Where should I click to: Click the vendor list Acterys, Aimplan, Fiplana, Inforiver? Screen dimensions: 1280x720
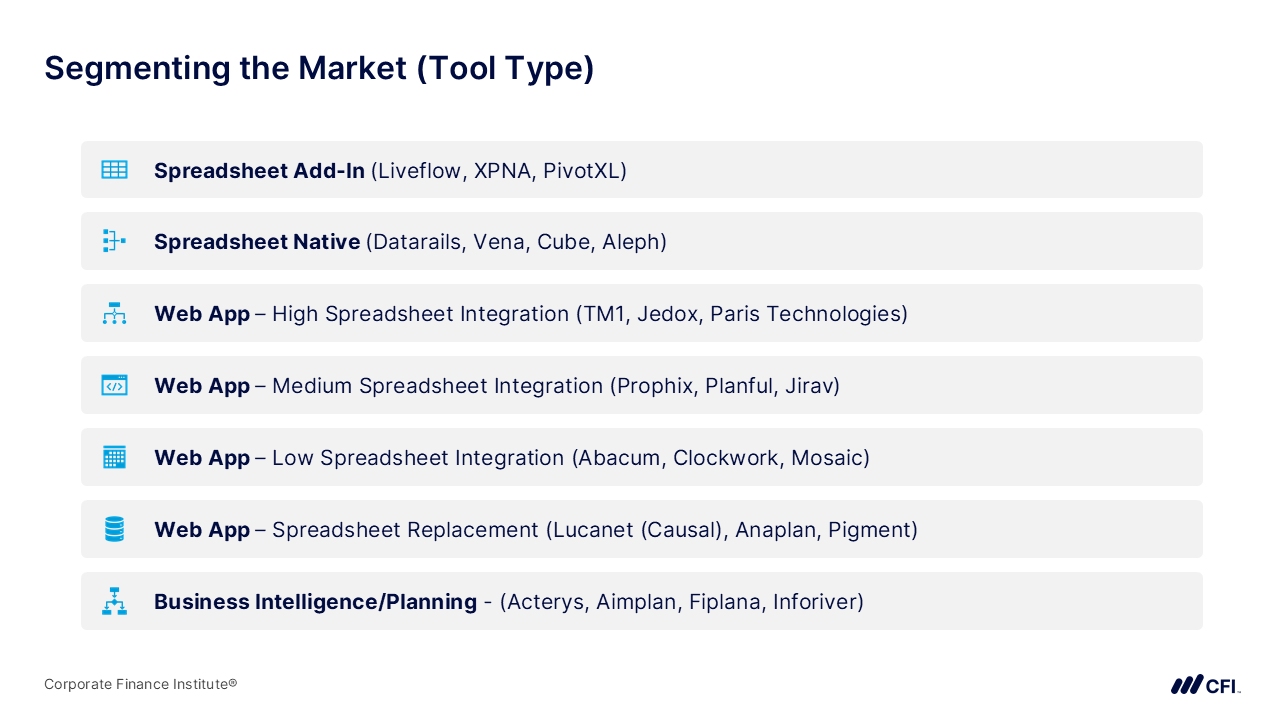click(x=682, y=602)
